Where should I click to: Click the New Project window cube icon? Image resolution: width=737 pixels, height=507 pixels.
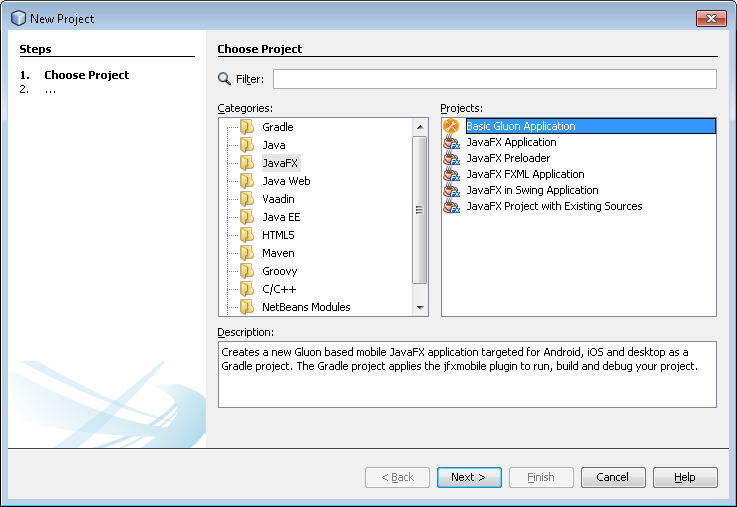[x=18, y=18]
